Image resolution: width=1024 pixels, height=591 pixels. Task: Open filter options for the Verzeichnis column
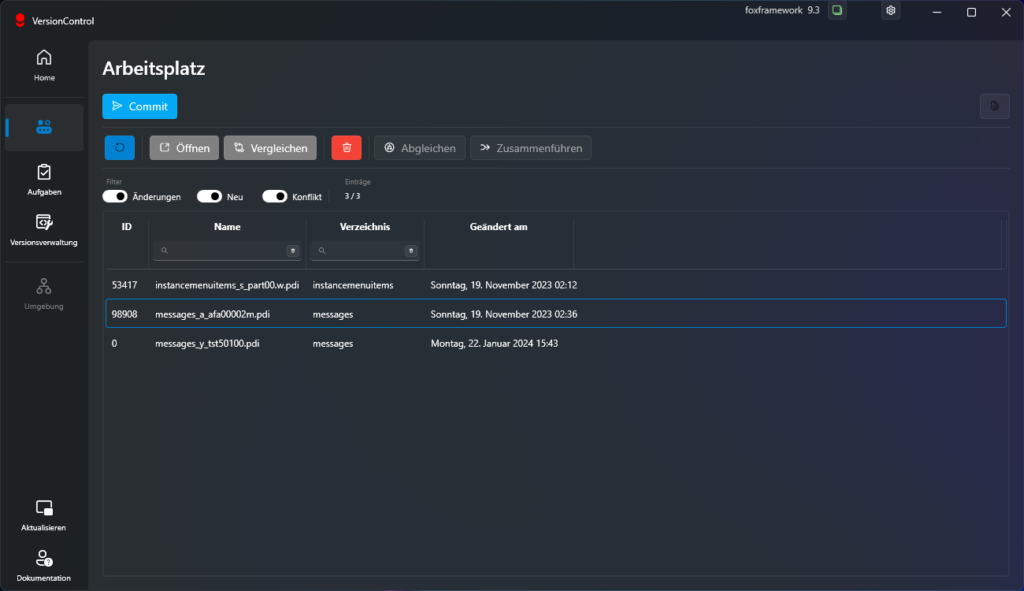[410, 250]
